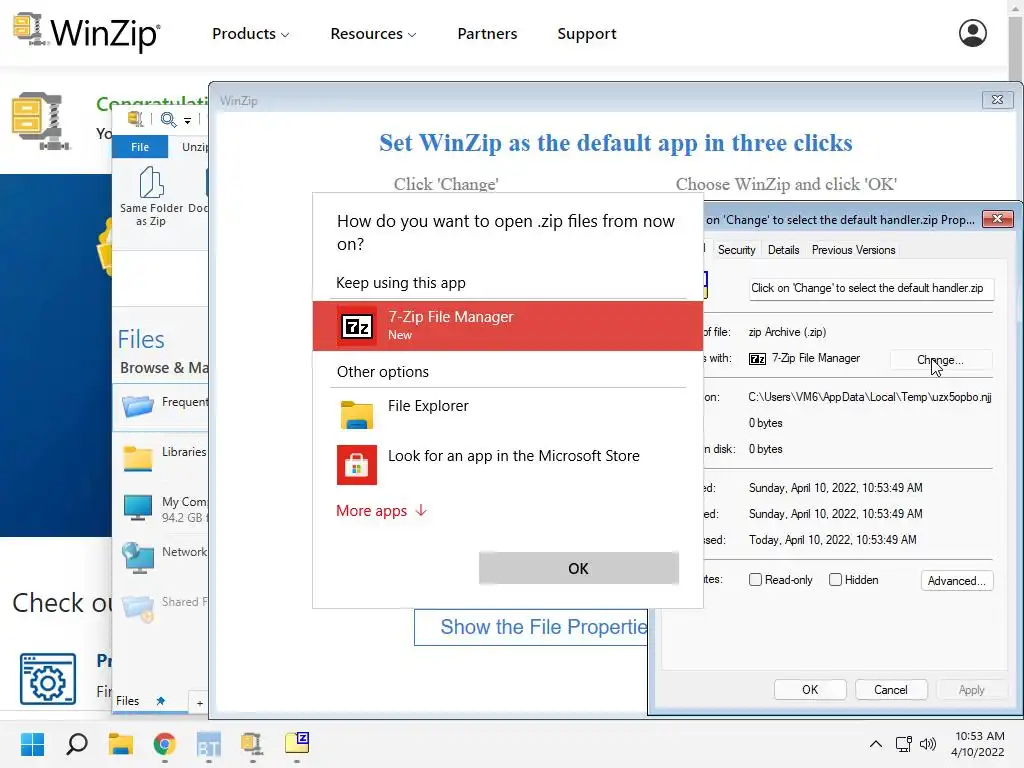Screen dimensions: 1024x768
Task: Expand the Resources menu dropdown
Action: pyautogui.click(x=373, y=34)
